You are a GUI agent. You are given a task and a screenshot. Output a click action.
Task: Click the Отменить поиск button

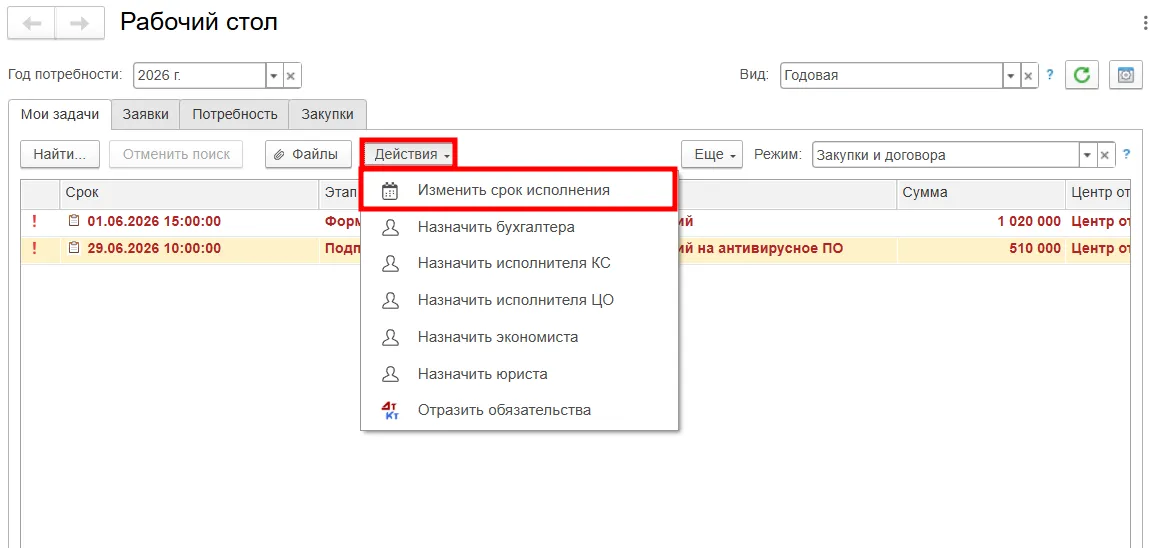(176, 155)
